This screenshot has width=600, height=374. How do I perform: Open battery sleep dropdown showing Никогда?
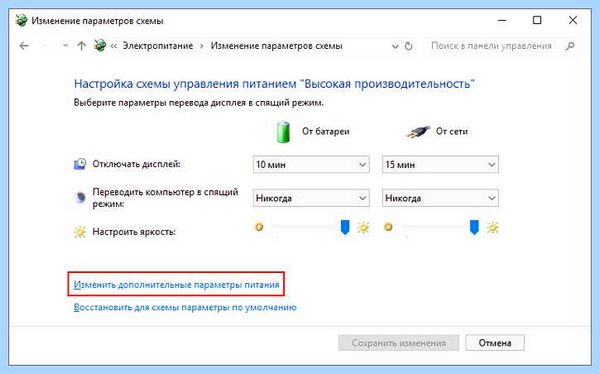click(x=311, y=198)
